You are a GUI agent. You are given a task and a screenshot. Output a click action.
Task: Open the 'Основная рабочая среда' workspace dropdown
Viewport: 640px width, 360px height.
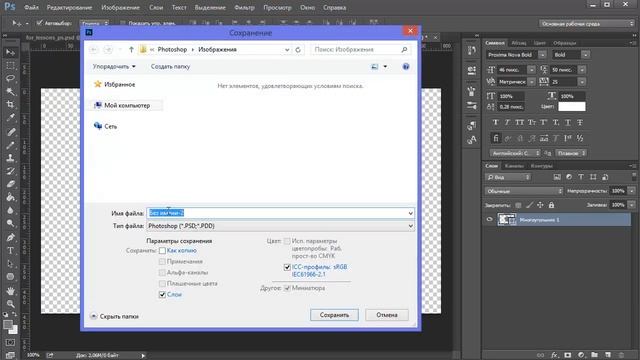(587, 24)
